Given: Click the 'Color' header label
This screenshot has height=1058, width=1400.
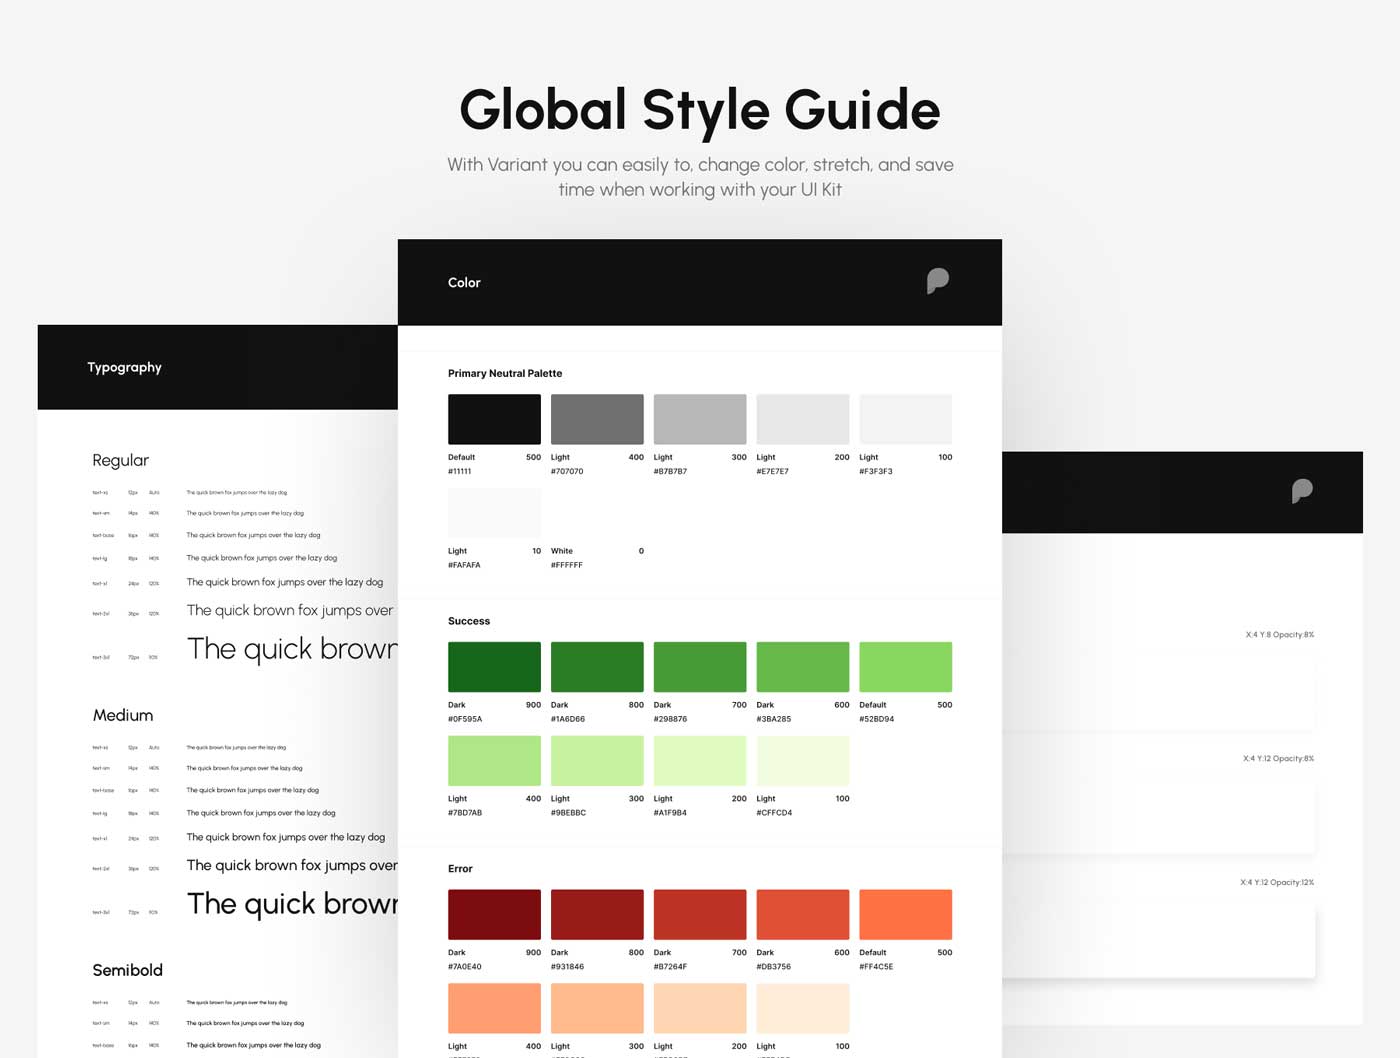Looking at the screenshot, I should coord(464,283).
